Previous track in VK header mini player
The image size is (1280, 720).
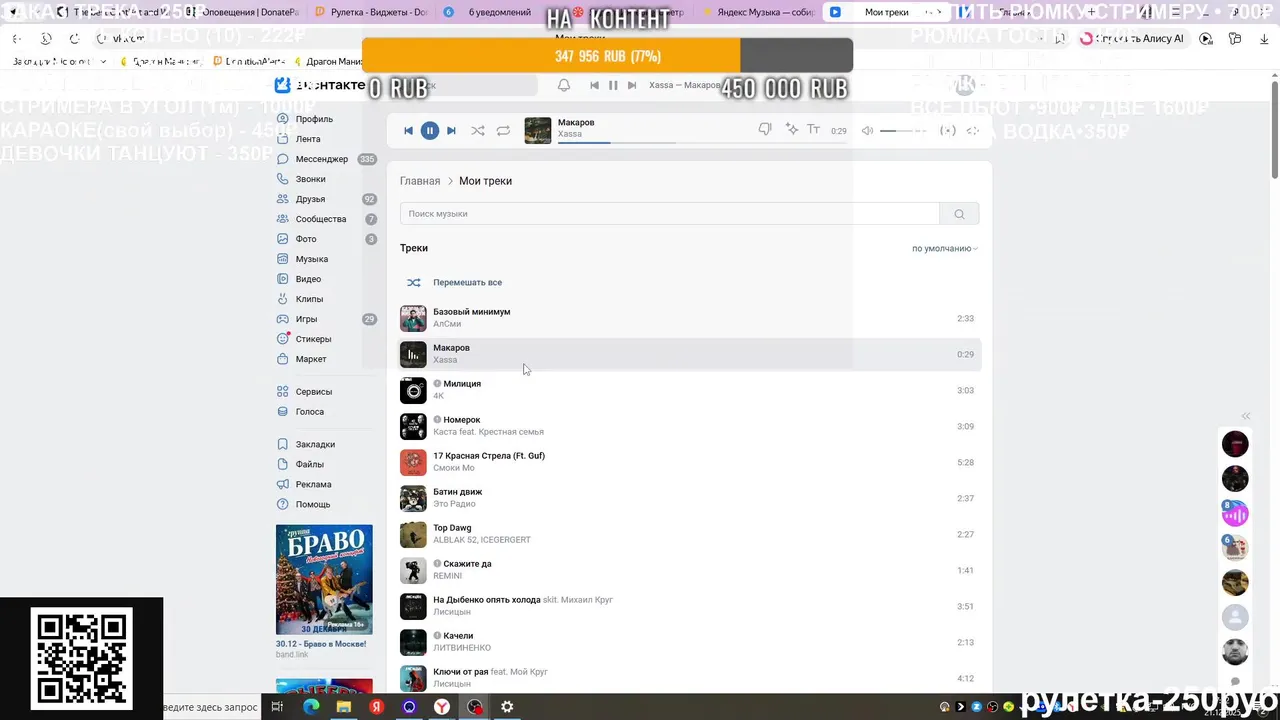tap(594, 85)
